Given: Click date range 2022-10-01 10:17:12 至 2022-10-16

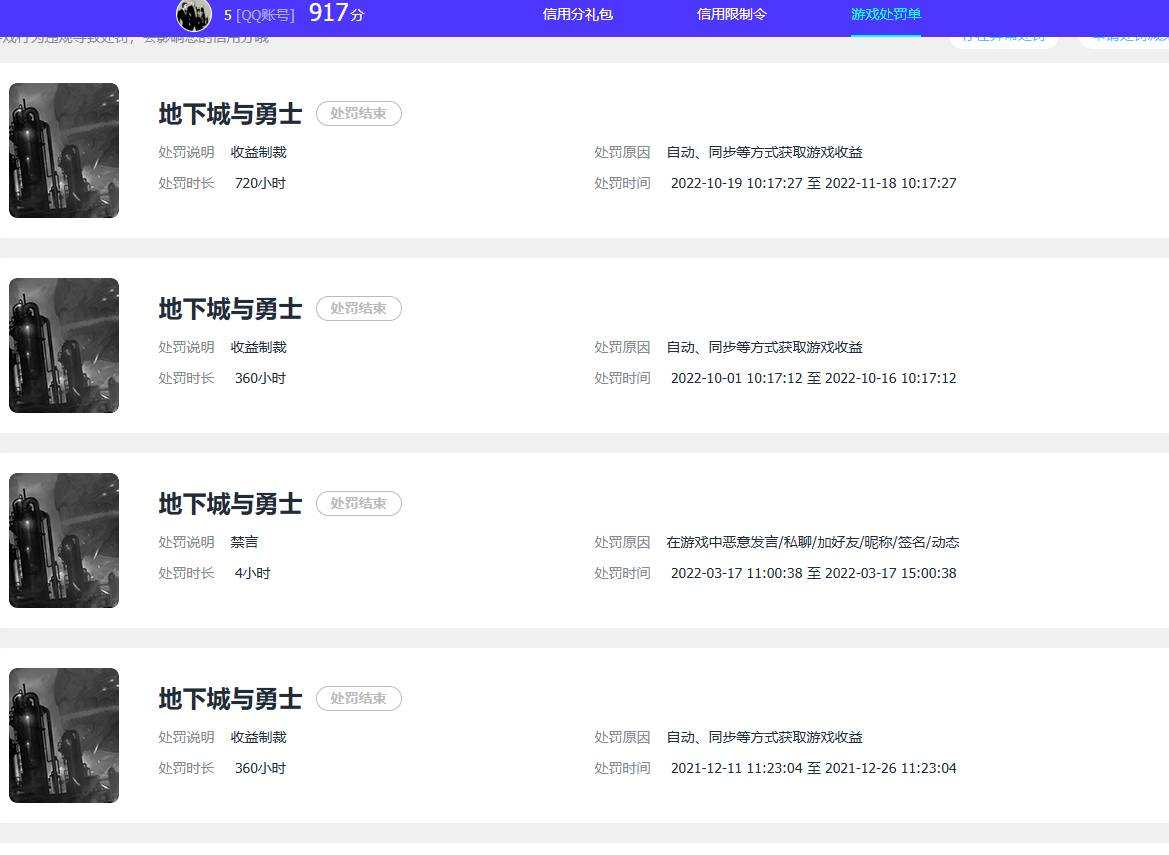Looking at the screenshot, I should click(813, 378).
